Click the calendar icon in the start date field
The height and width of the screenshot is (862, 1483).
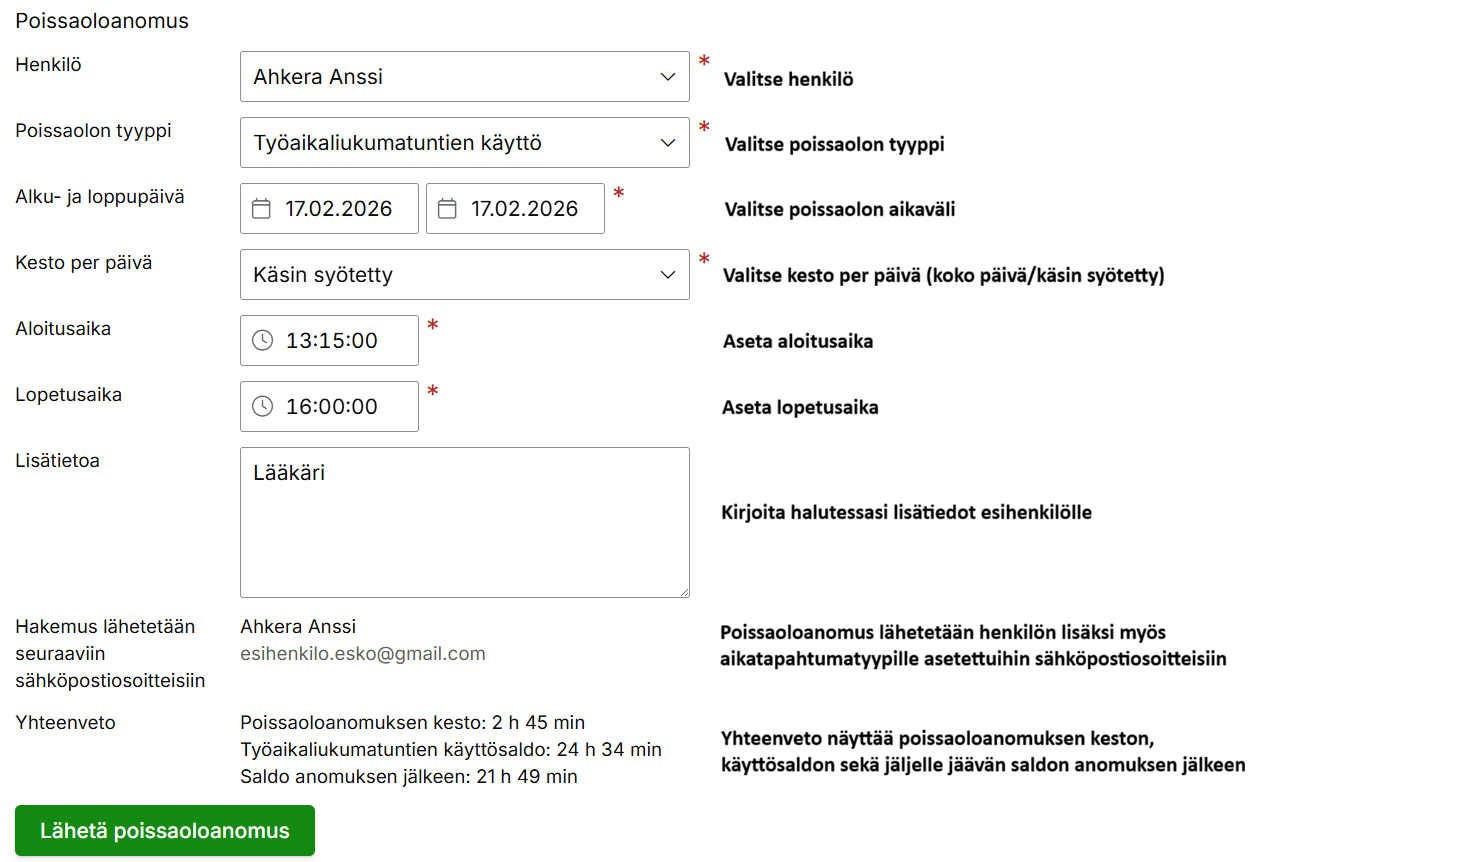click(261, 209)
